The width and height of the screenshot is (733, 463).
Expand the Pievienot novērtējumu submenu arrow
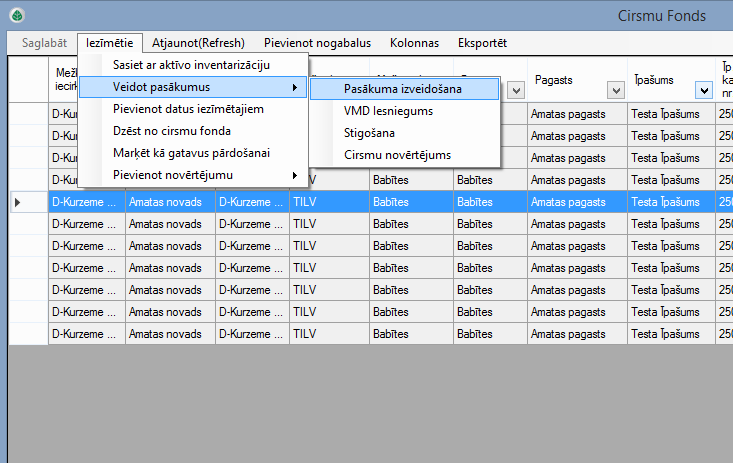point(295,175)
